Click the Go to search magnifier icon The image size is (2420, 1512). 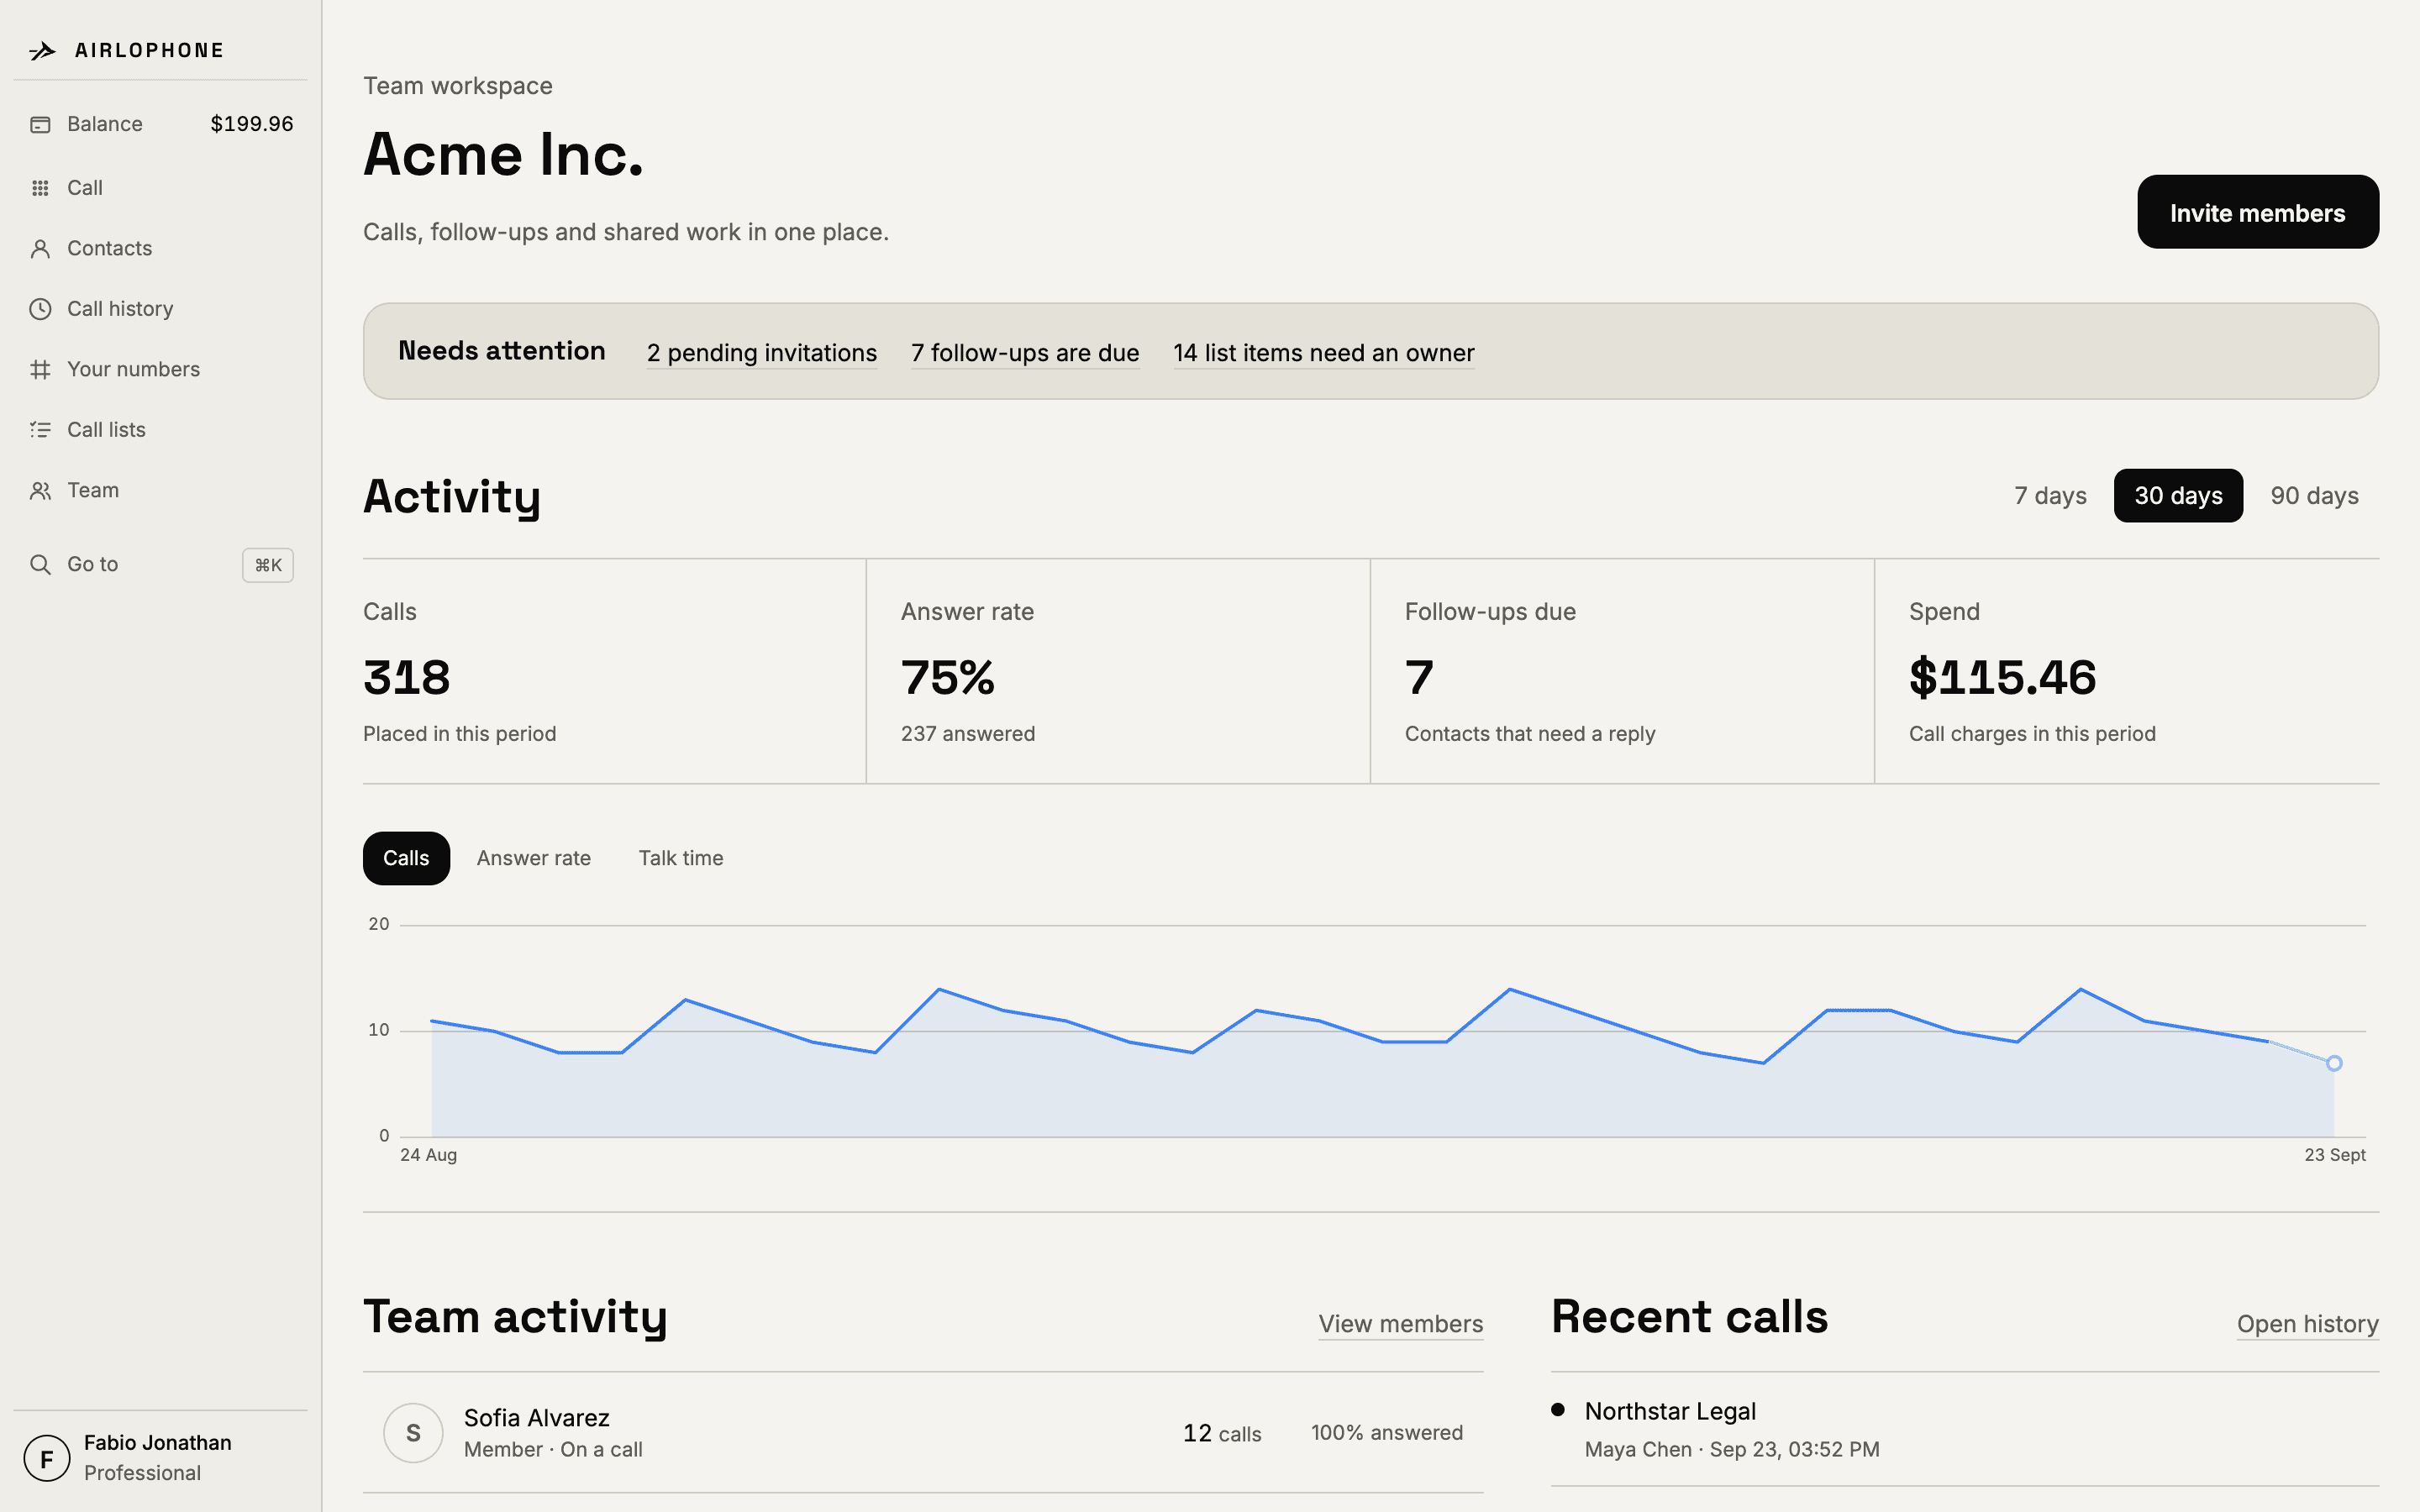click(x=40, y=565)
